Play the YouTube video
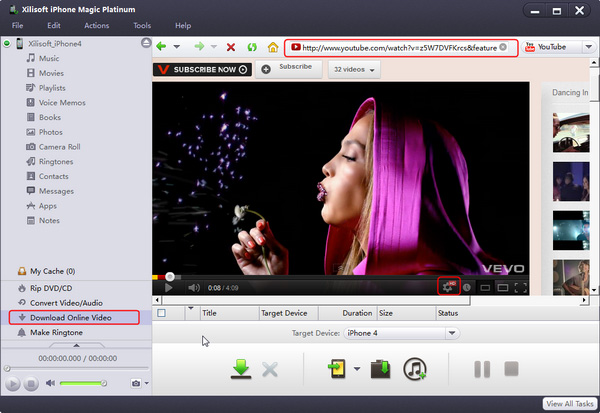The image size is (600, 413). tap(168, 287)
